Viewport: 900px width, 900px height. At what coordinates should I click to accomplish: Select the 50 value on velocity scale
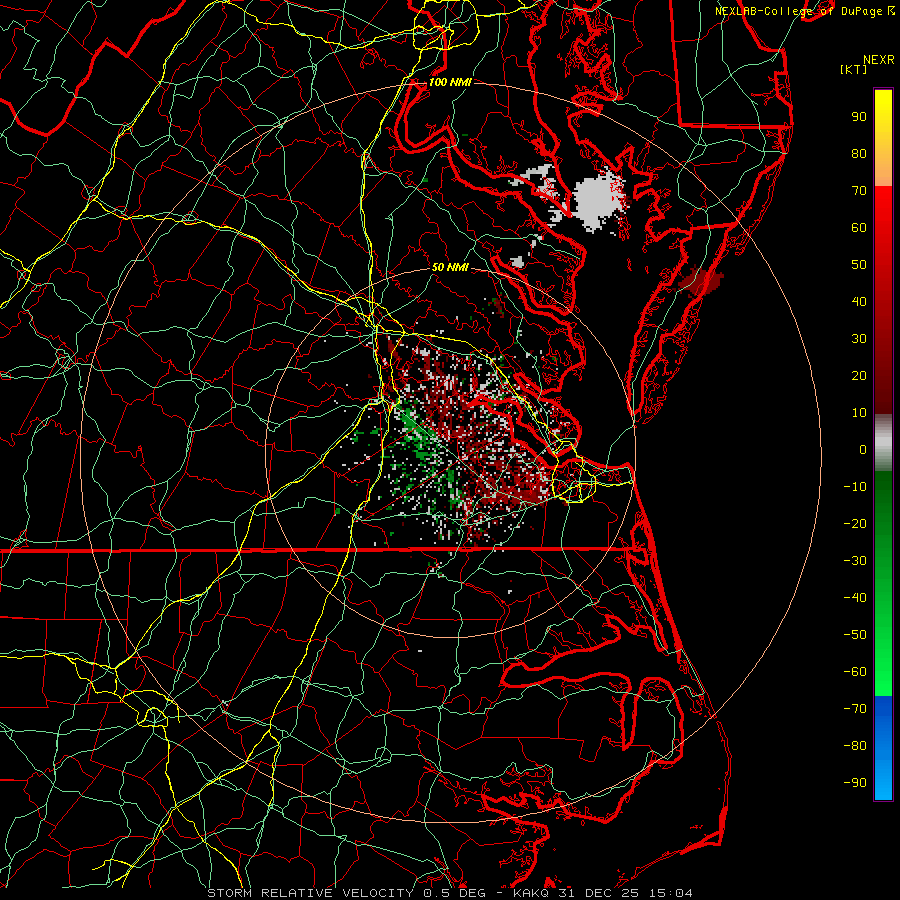pos(859,265)
